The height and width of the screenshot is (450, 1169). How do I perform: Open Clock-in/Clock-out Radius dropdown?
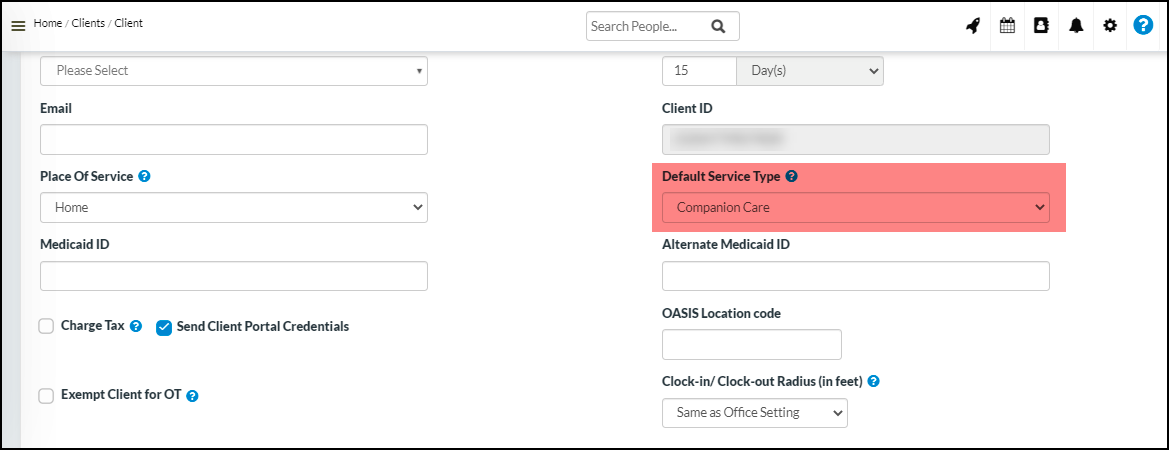[754, 413]
